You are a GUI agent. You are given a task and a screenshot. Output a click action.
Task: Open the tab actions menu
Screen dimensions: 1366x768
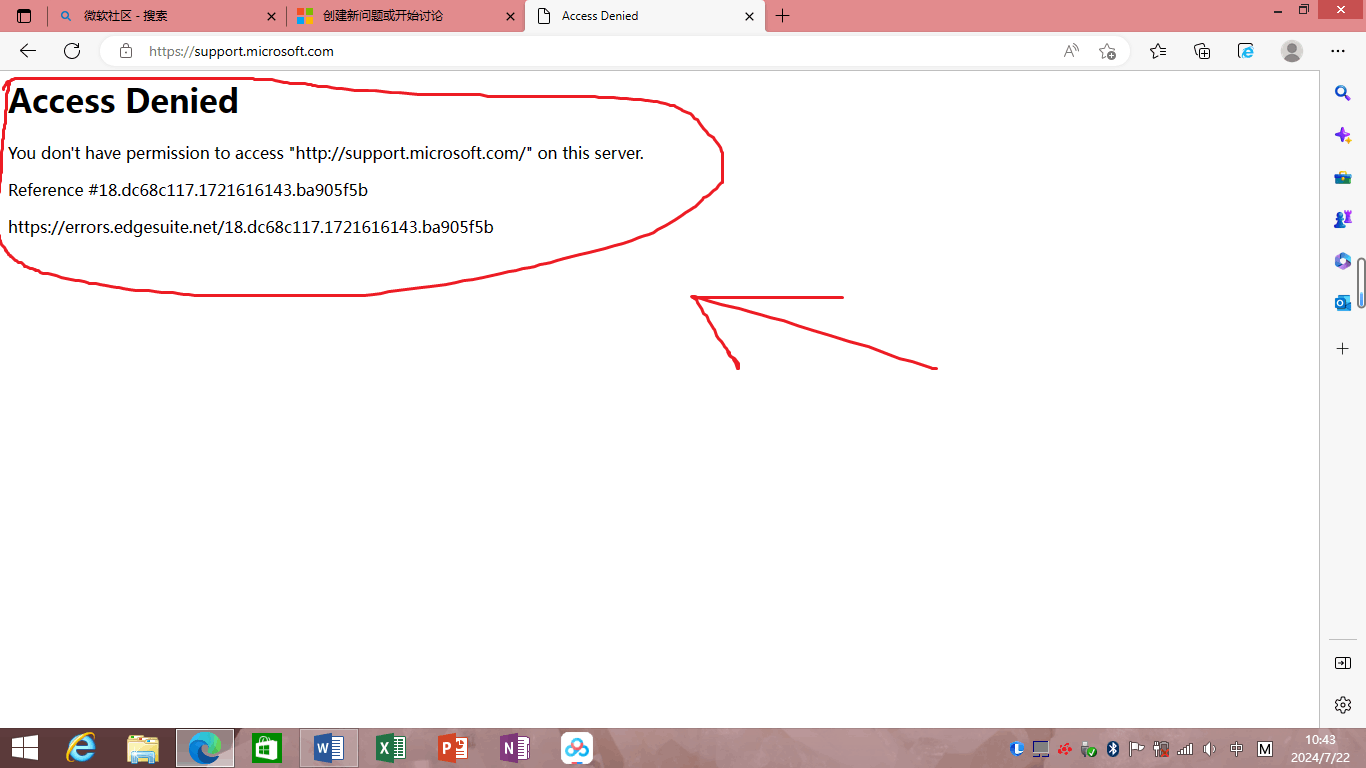(x=24, y=16)
